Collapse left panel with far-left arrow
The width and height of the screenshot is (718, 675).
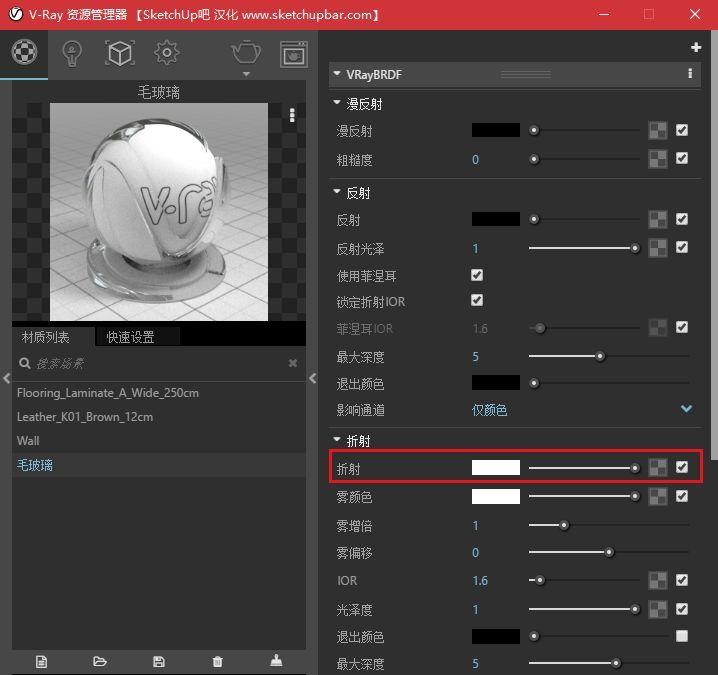[x=6, y=378]
